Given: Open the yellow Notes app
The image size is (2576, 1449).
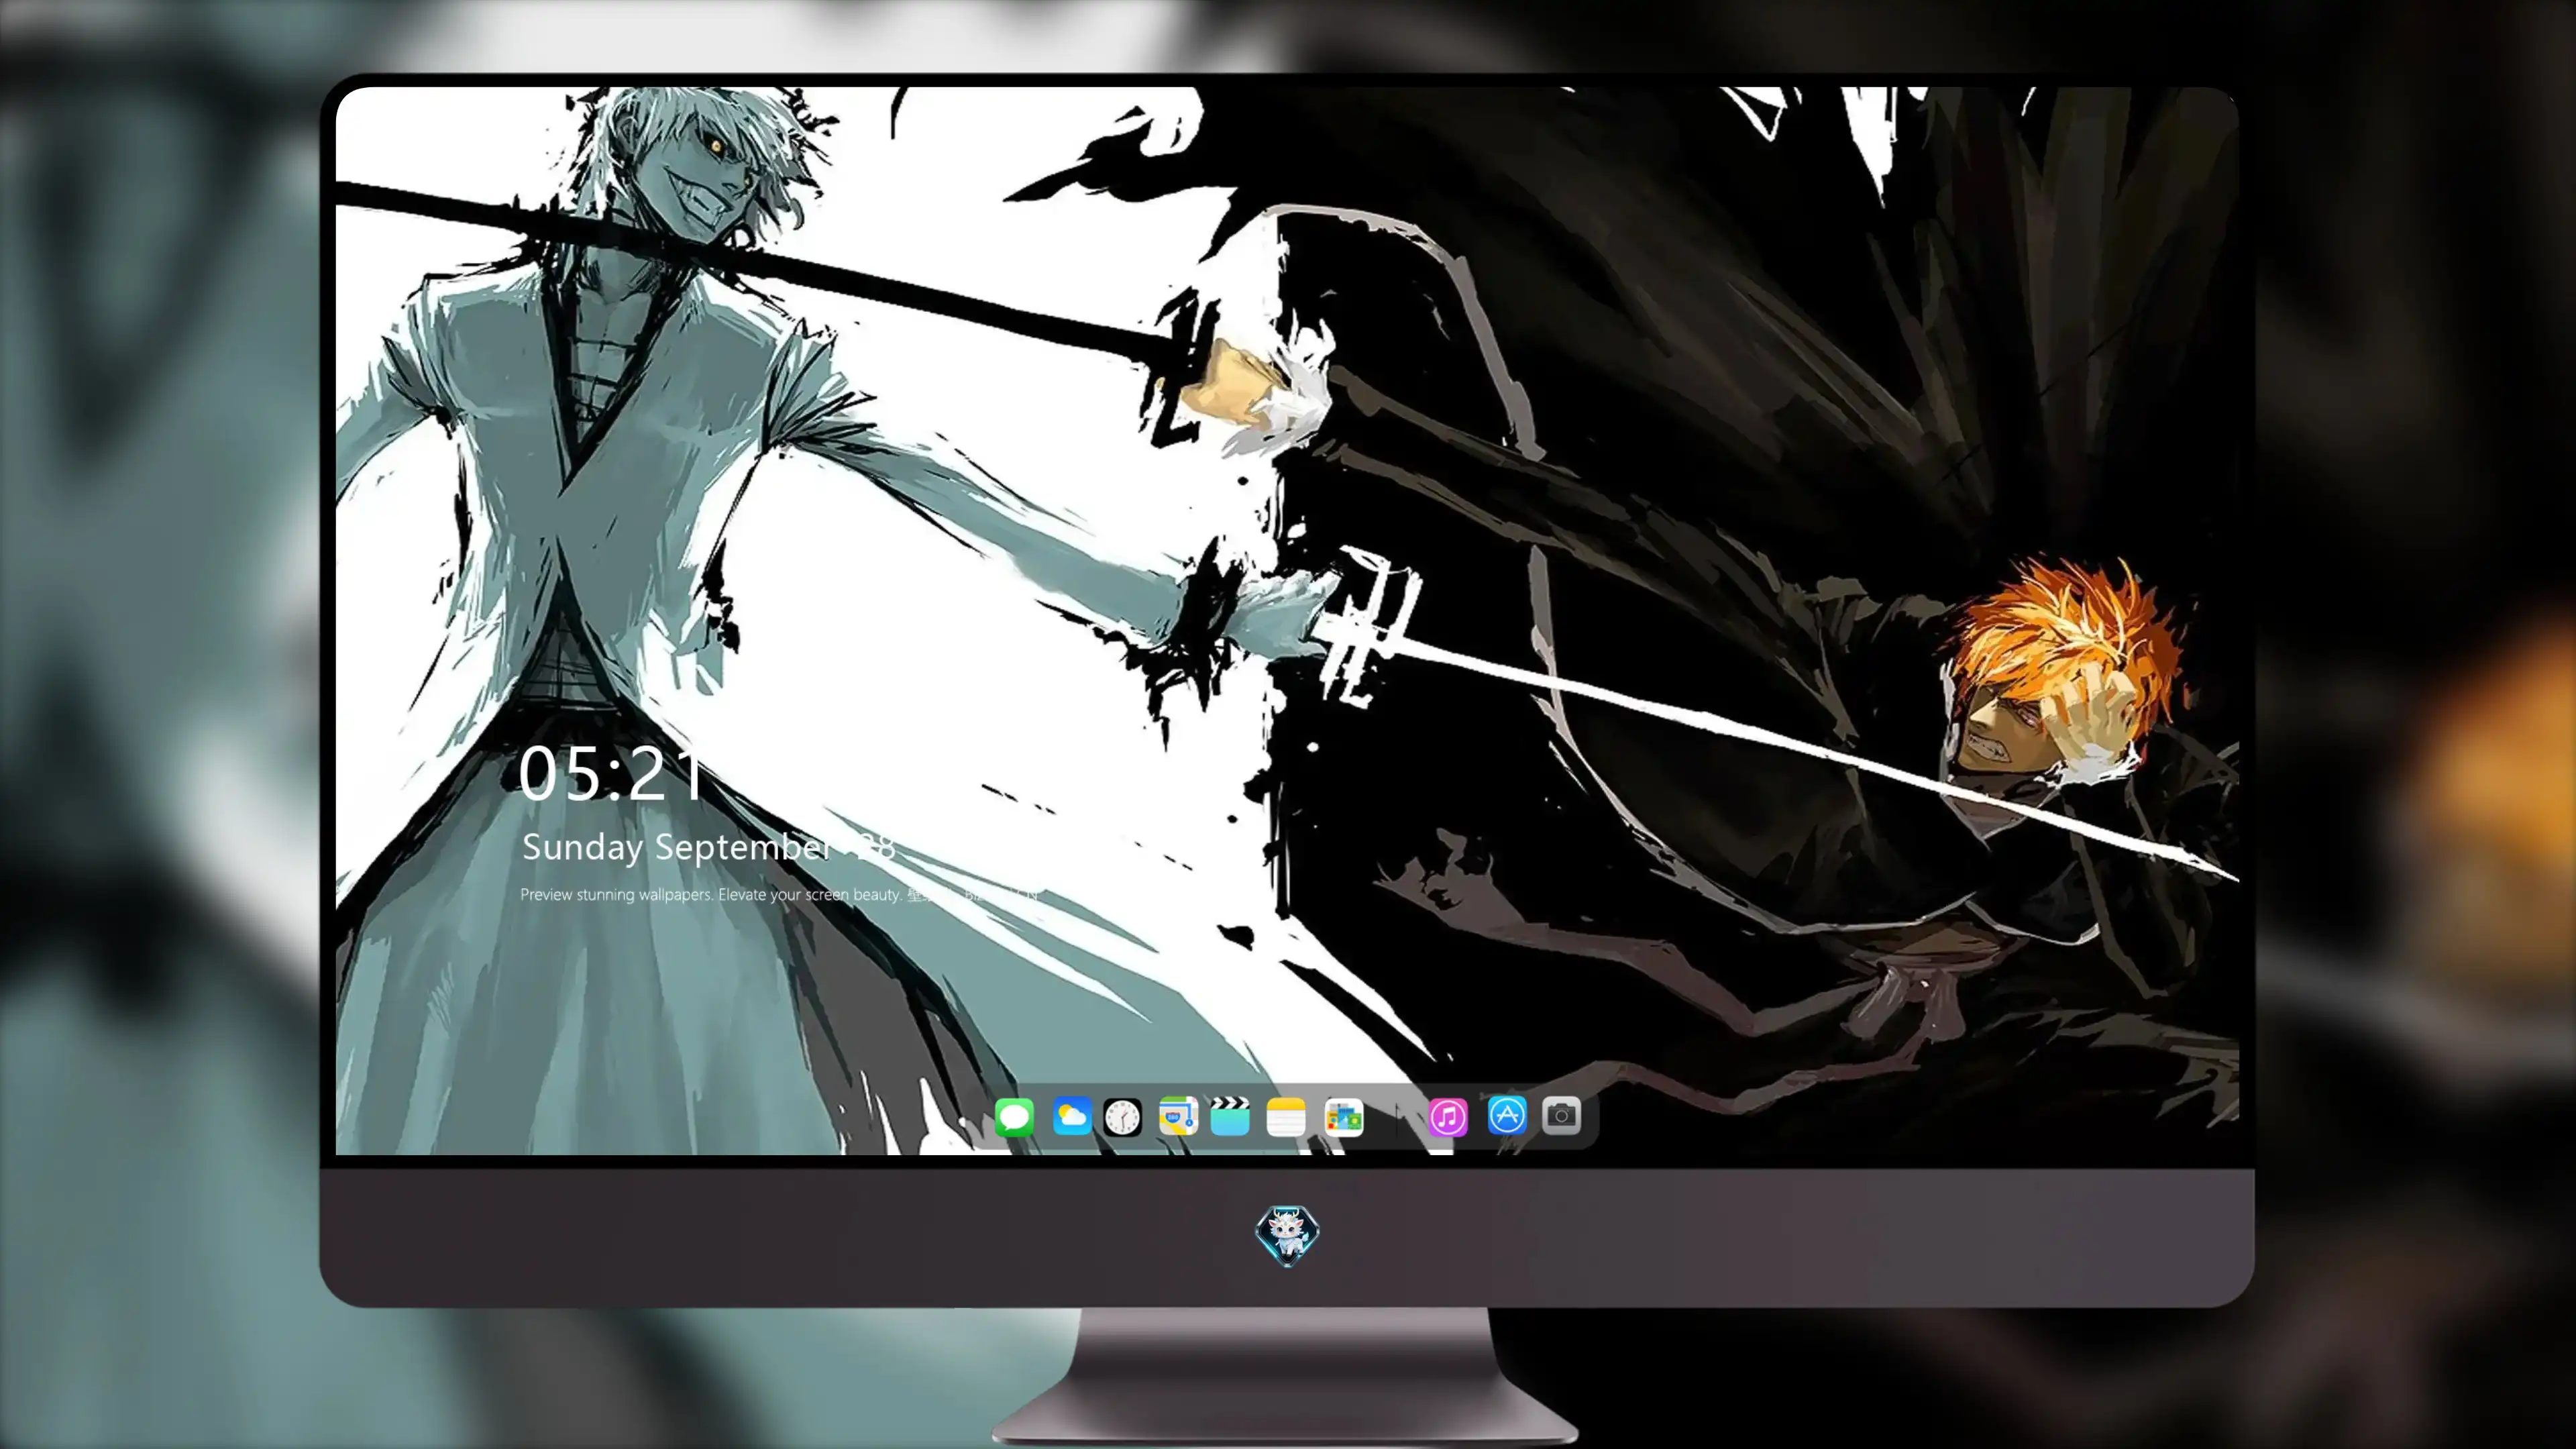Looking at the screenshot, I should pos(1286,1117).
